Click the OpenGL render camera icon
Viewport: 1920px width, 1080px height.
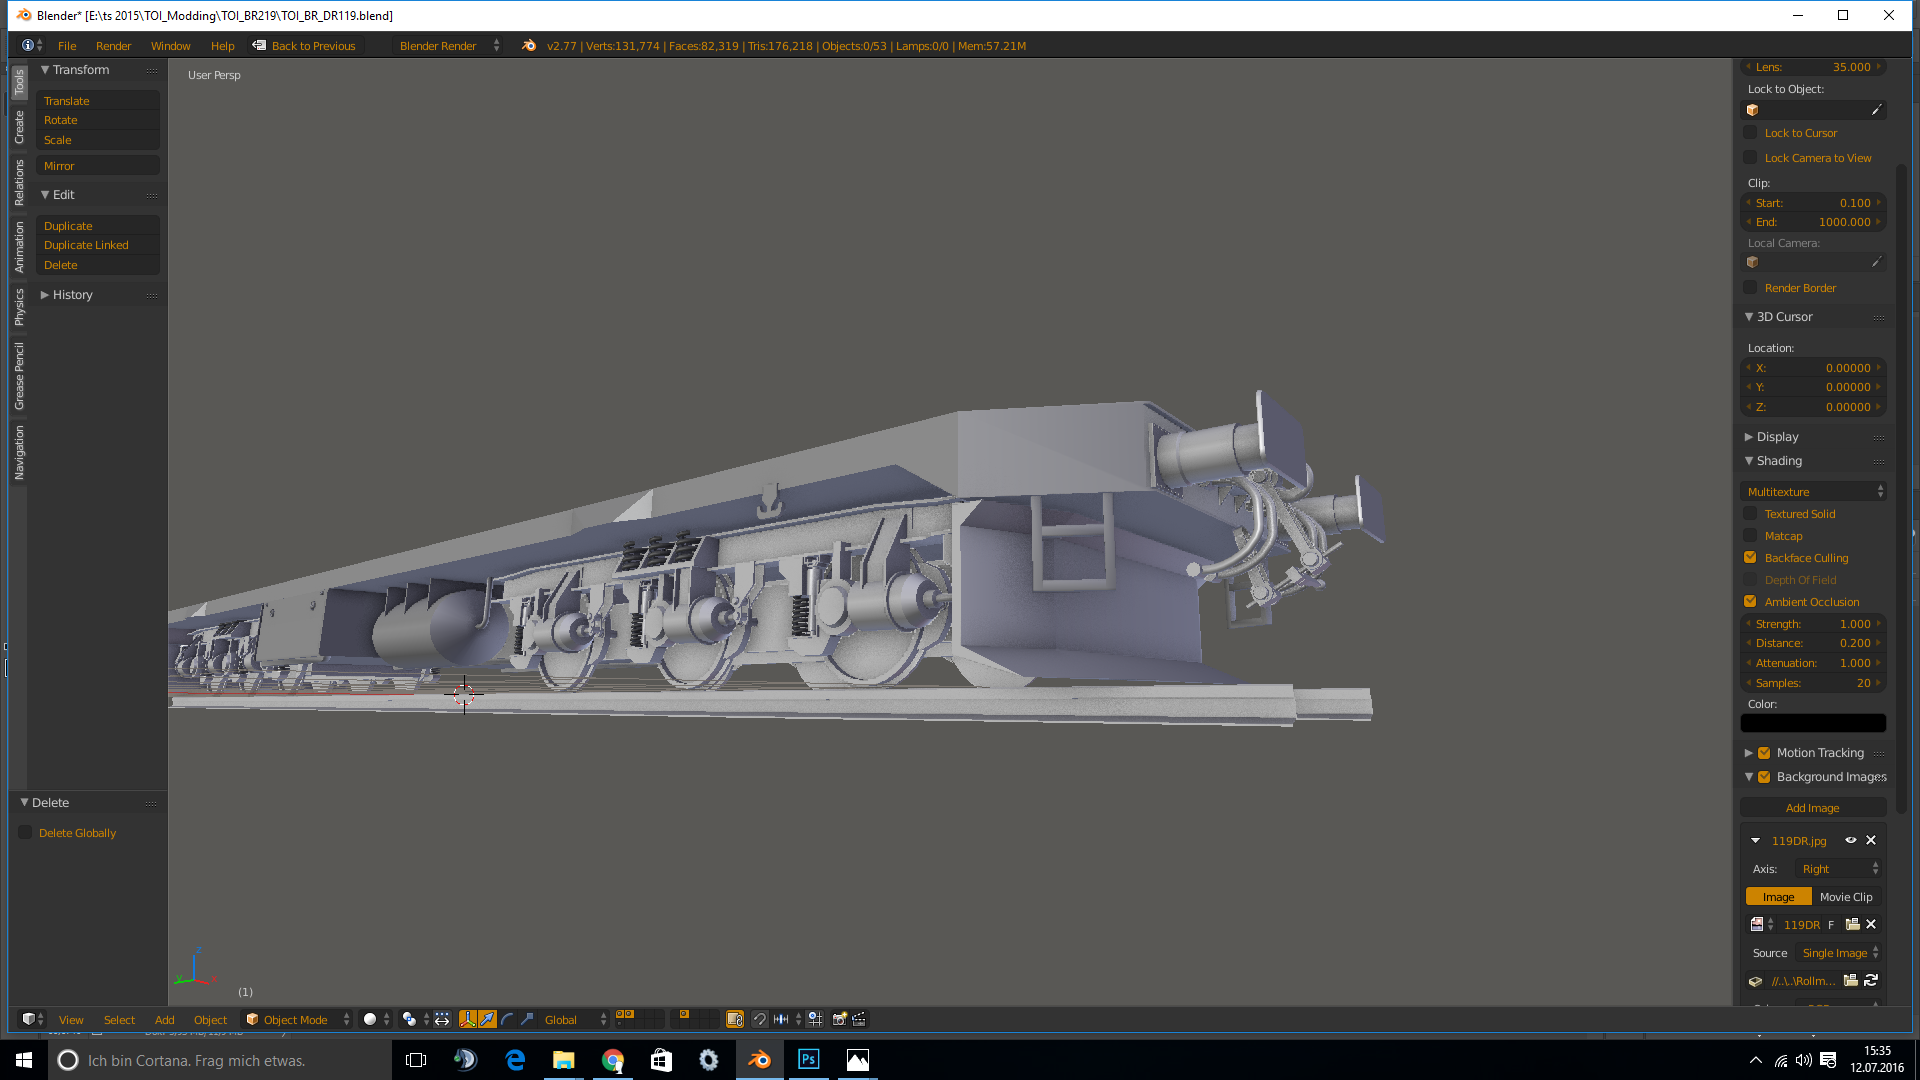(x=840, y=1019)
